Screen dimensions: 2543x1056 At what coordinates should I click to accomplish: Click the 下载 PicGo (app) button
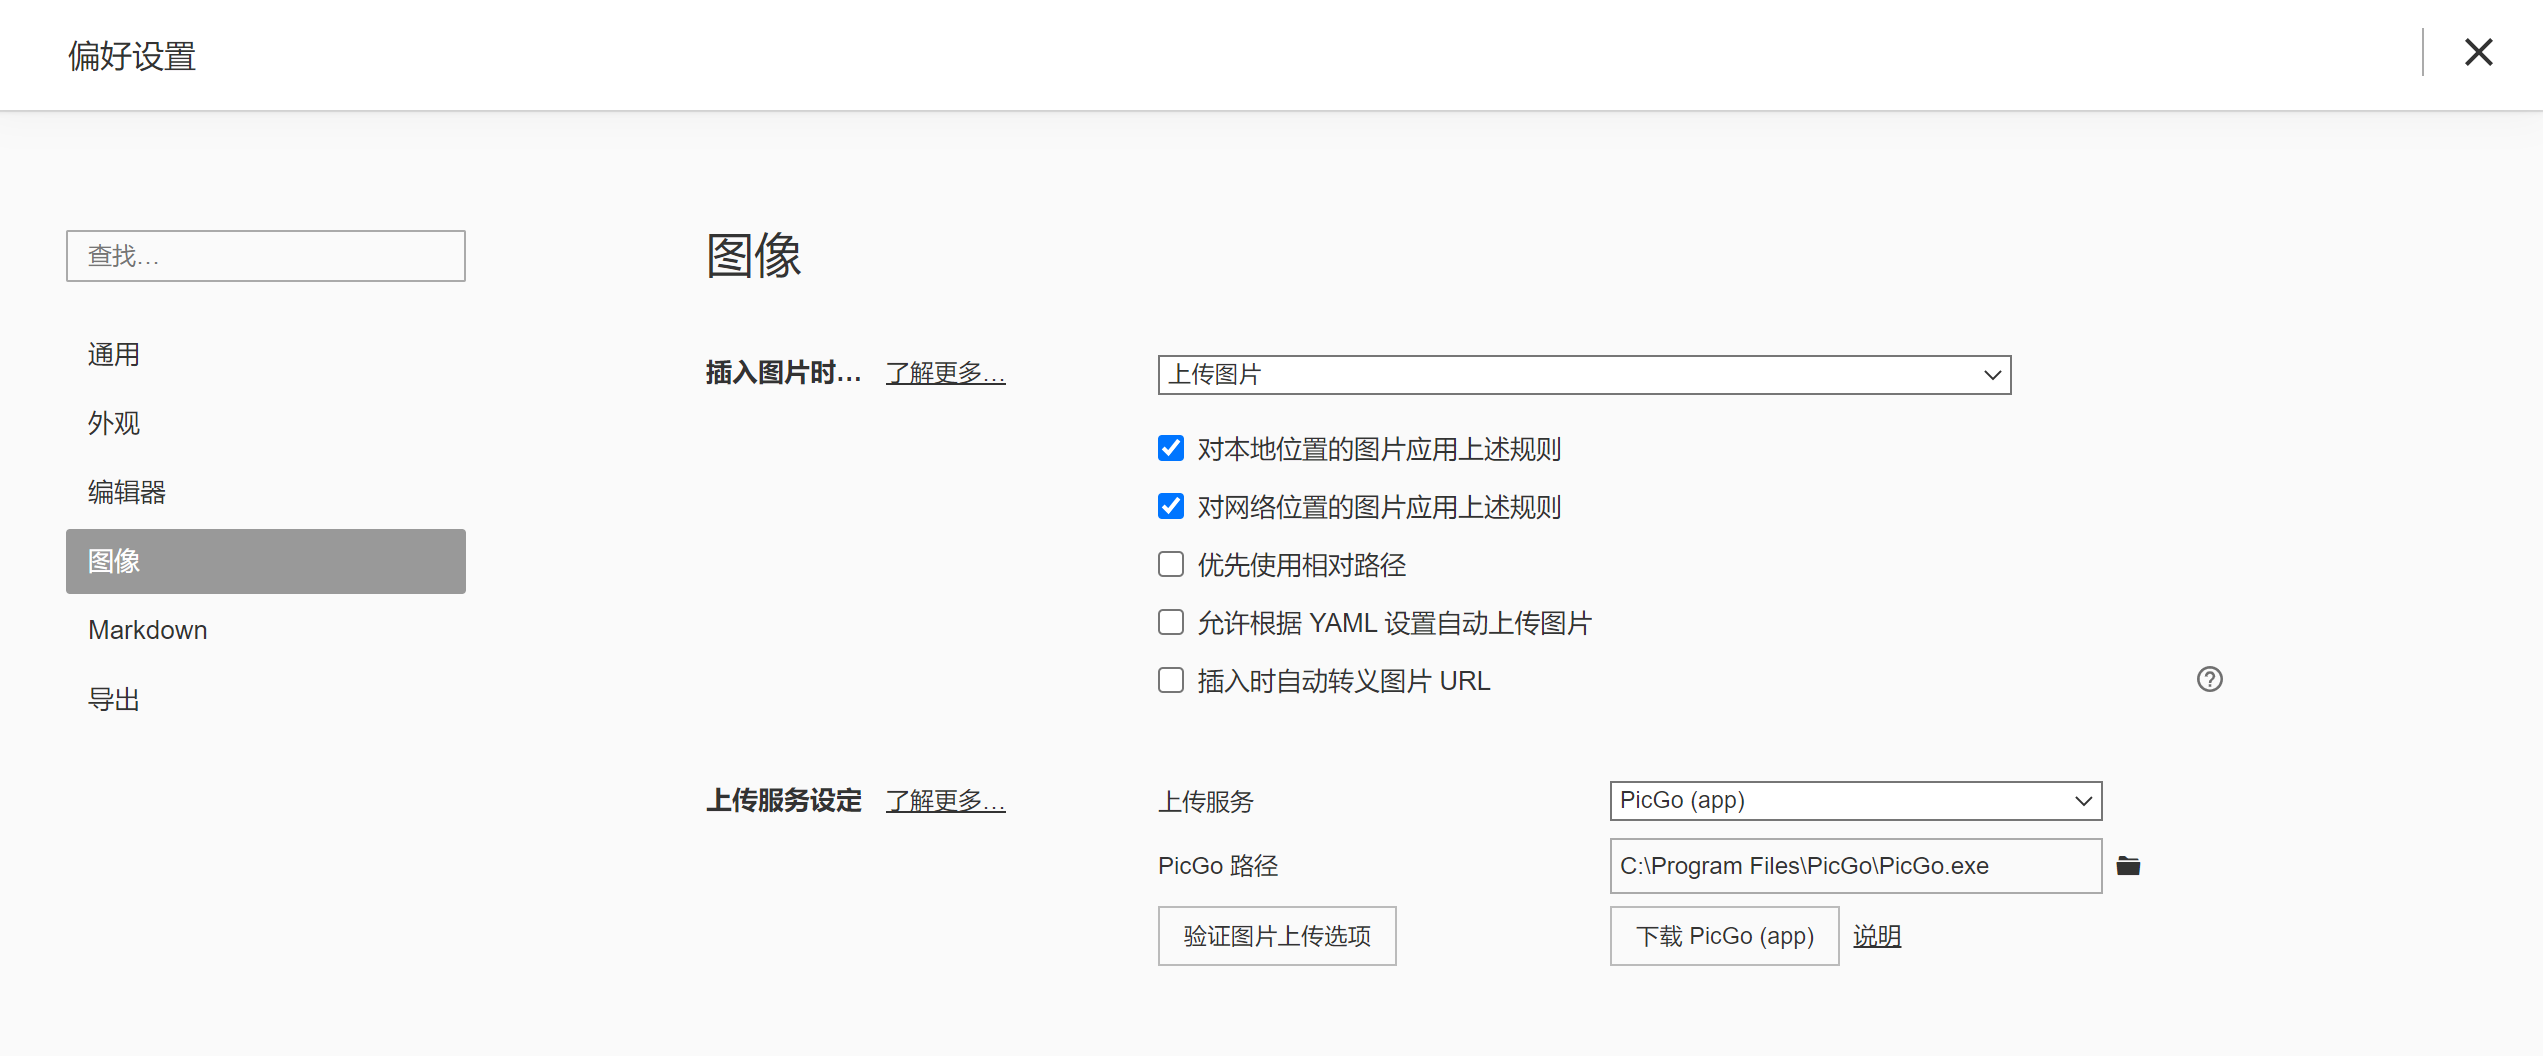(x=1724, y=936)
